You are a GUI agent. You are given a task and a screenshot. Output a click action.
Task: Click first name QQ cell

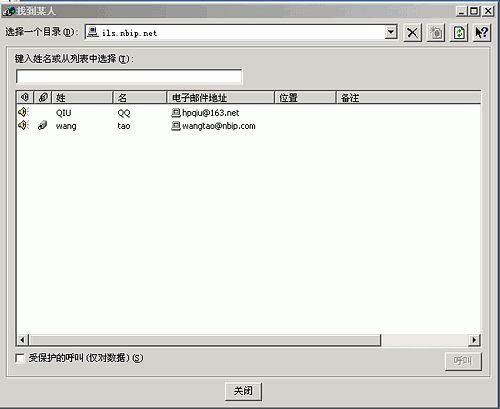tap(124, 113)
